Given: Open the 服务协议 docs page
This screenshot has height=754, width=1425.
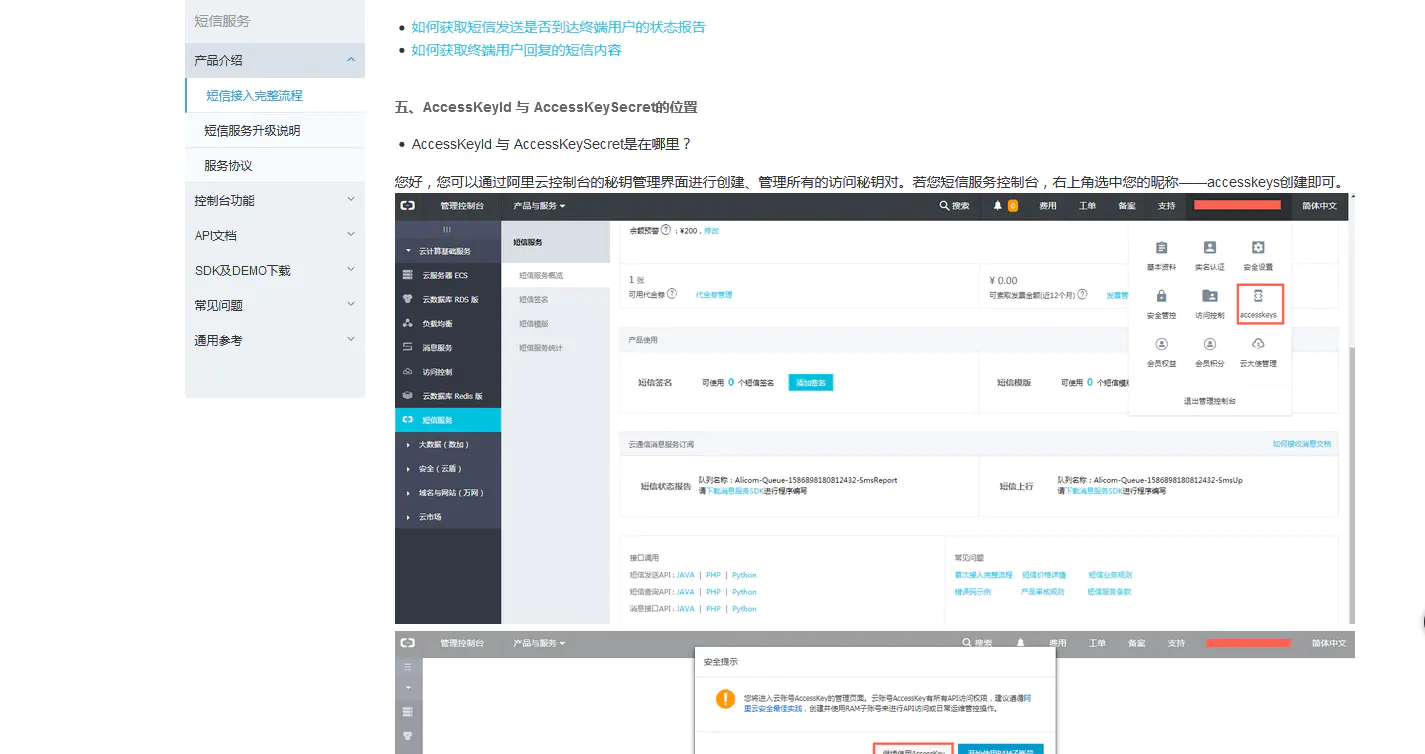Looking at the screenshot, I should 228,166.
